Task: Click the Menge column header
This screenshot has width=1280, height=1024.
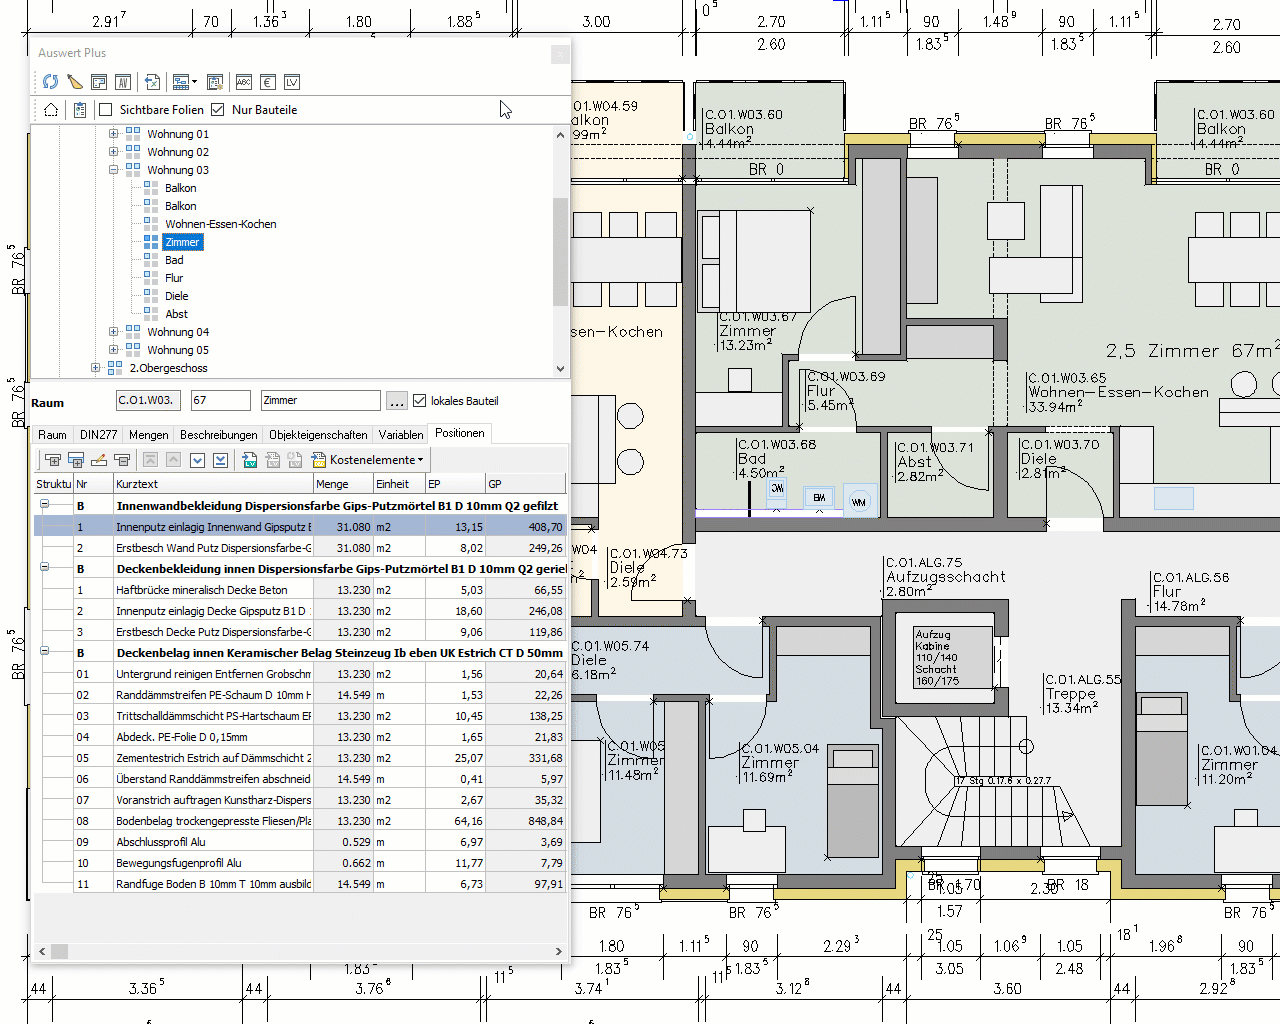Action: click(343, 484)
